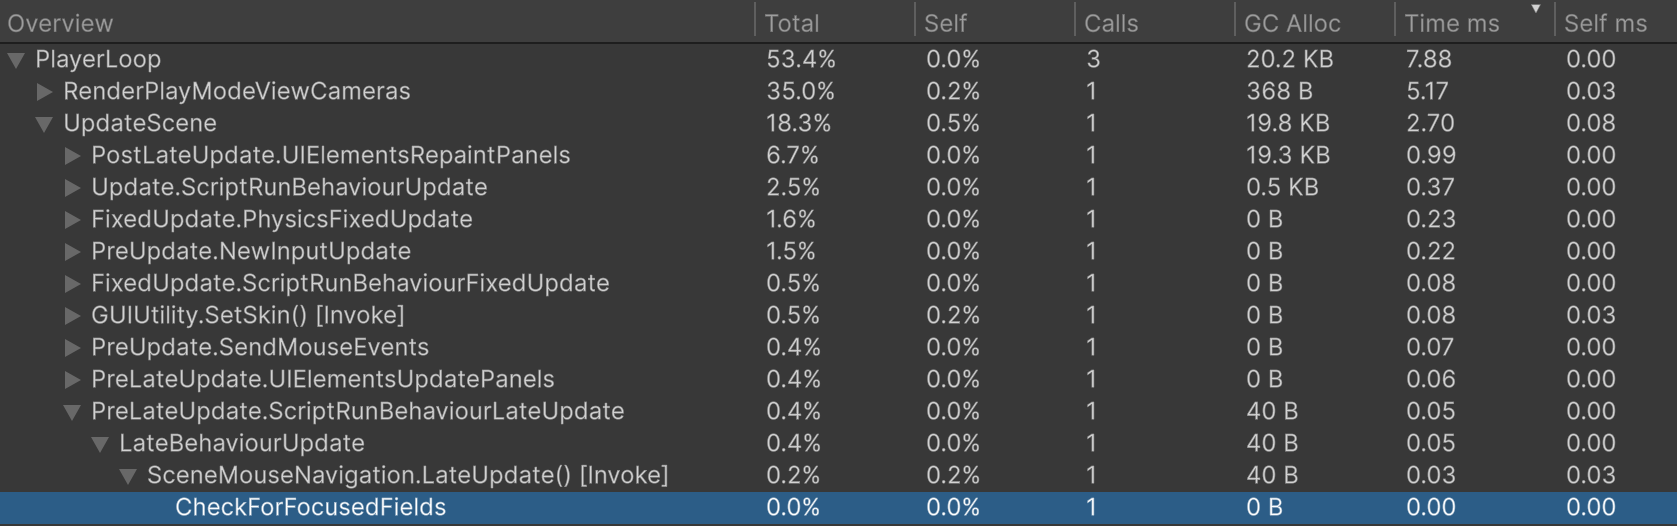Sort by the GC Alloc column header
This screenshot has height=526, width=1677.
tap(1292, 23)
